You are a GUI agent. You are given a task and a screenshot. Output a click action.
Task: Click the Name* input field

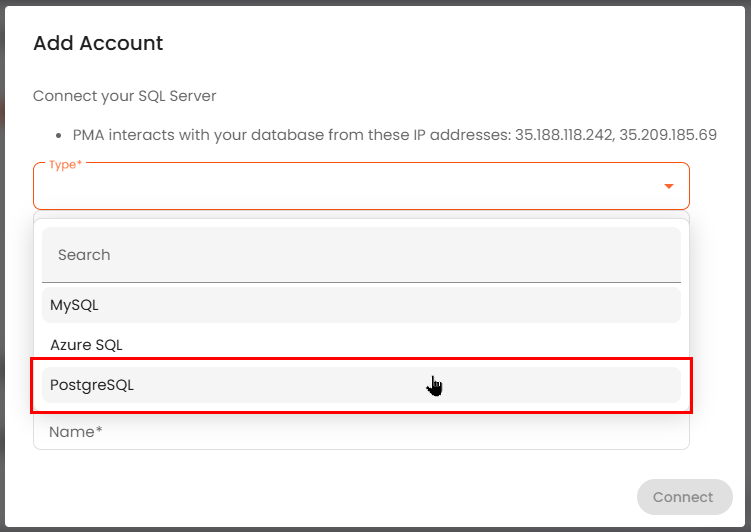(360, 433)
